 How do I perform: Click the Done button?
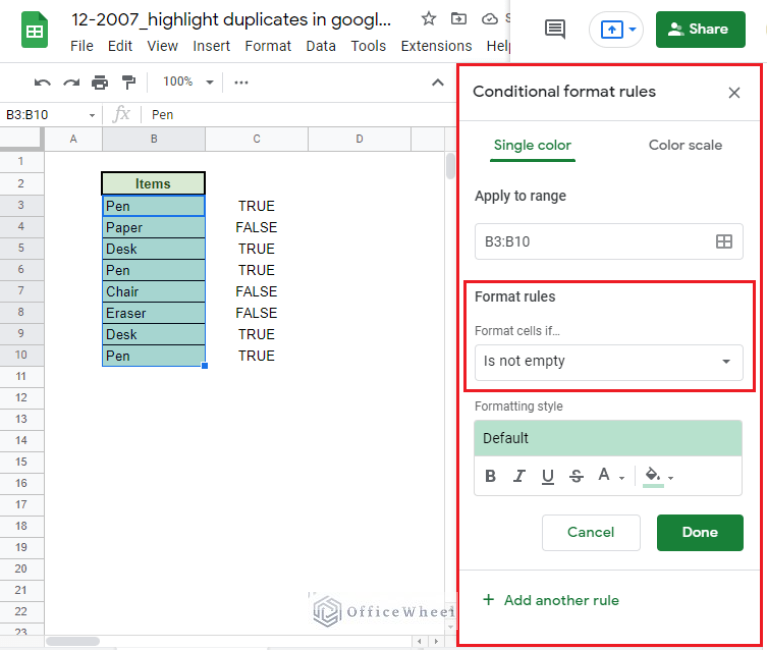point(700,532)
